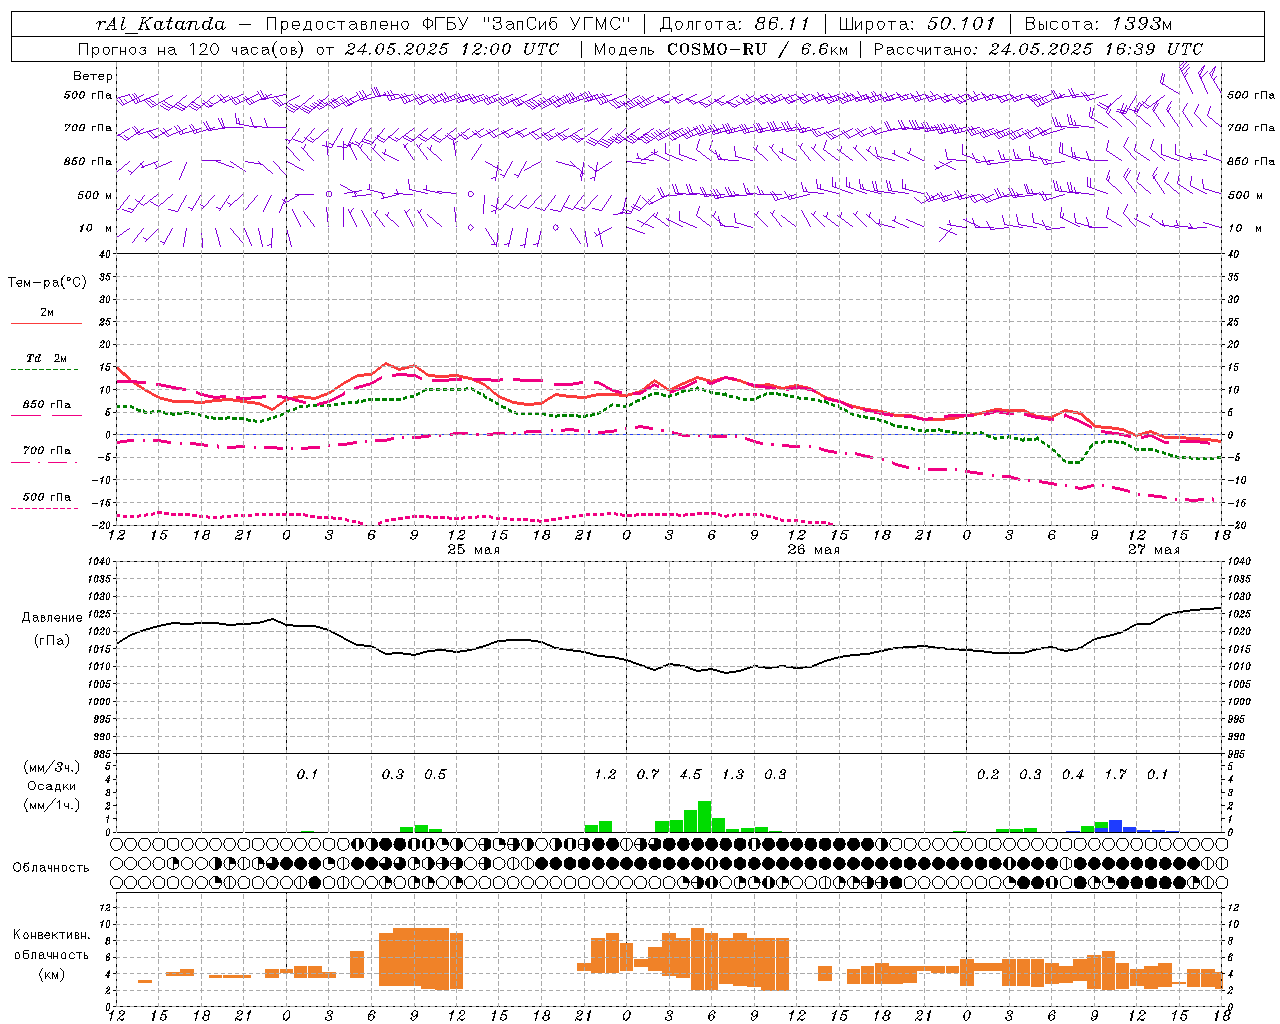This screenshot has width=1280, height=1024.
Task: Click the tallest blue precipitation bar on 27 мая
Action: [x=1115, y=826]
